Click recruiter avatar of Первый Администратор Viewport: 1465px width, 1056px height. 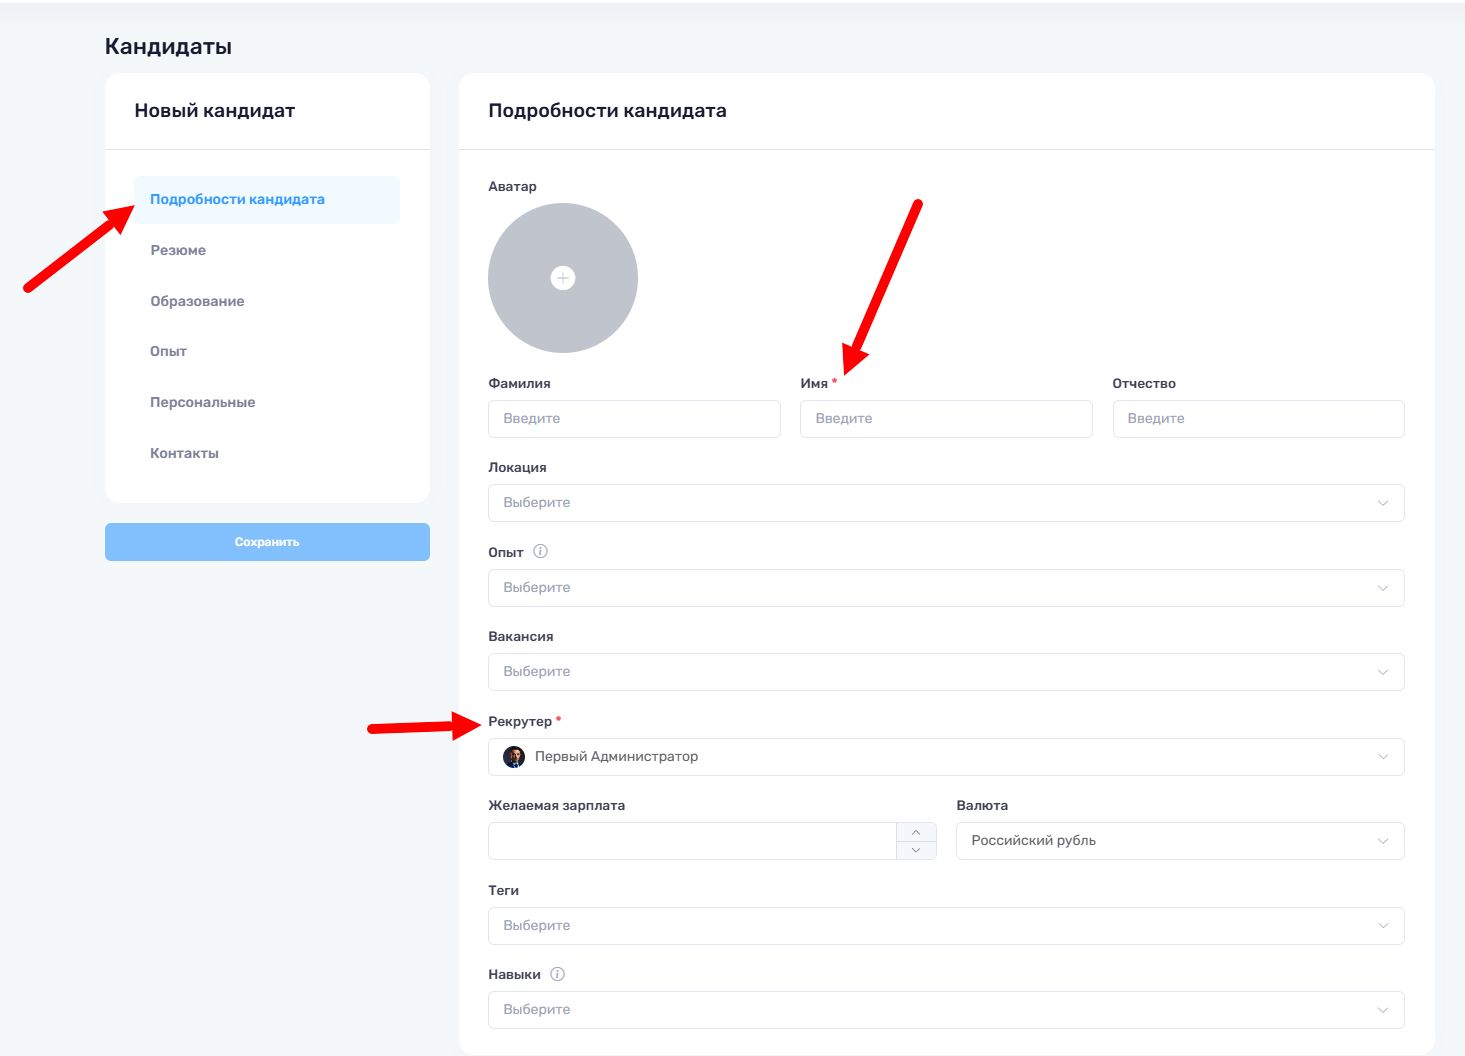point(514,757)
